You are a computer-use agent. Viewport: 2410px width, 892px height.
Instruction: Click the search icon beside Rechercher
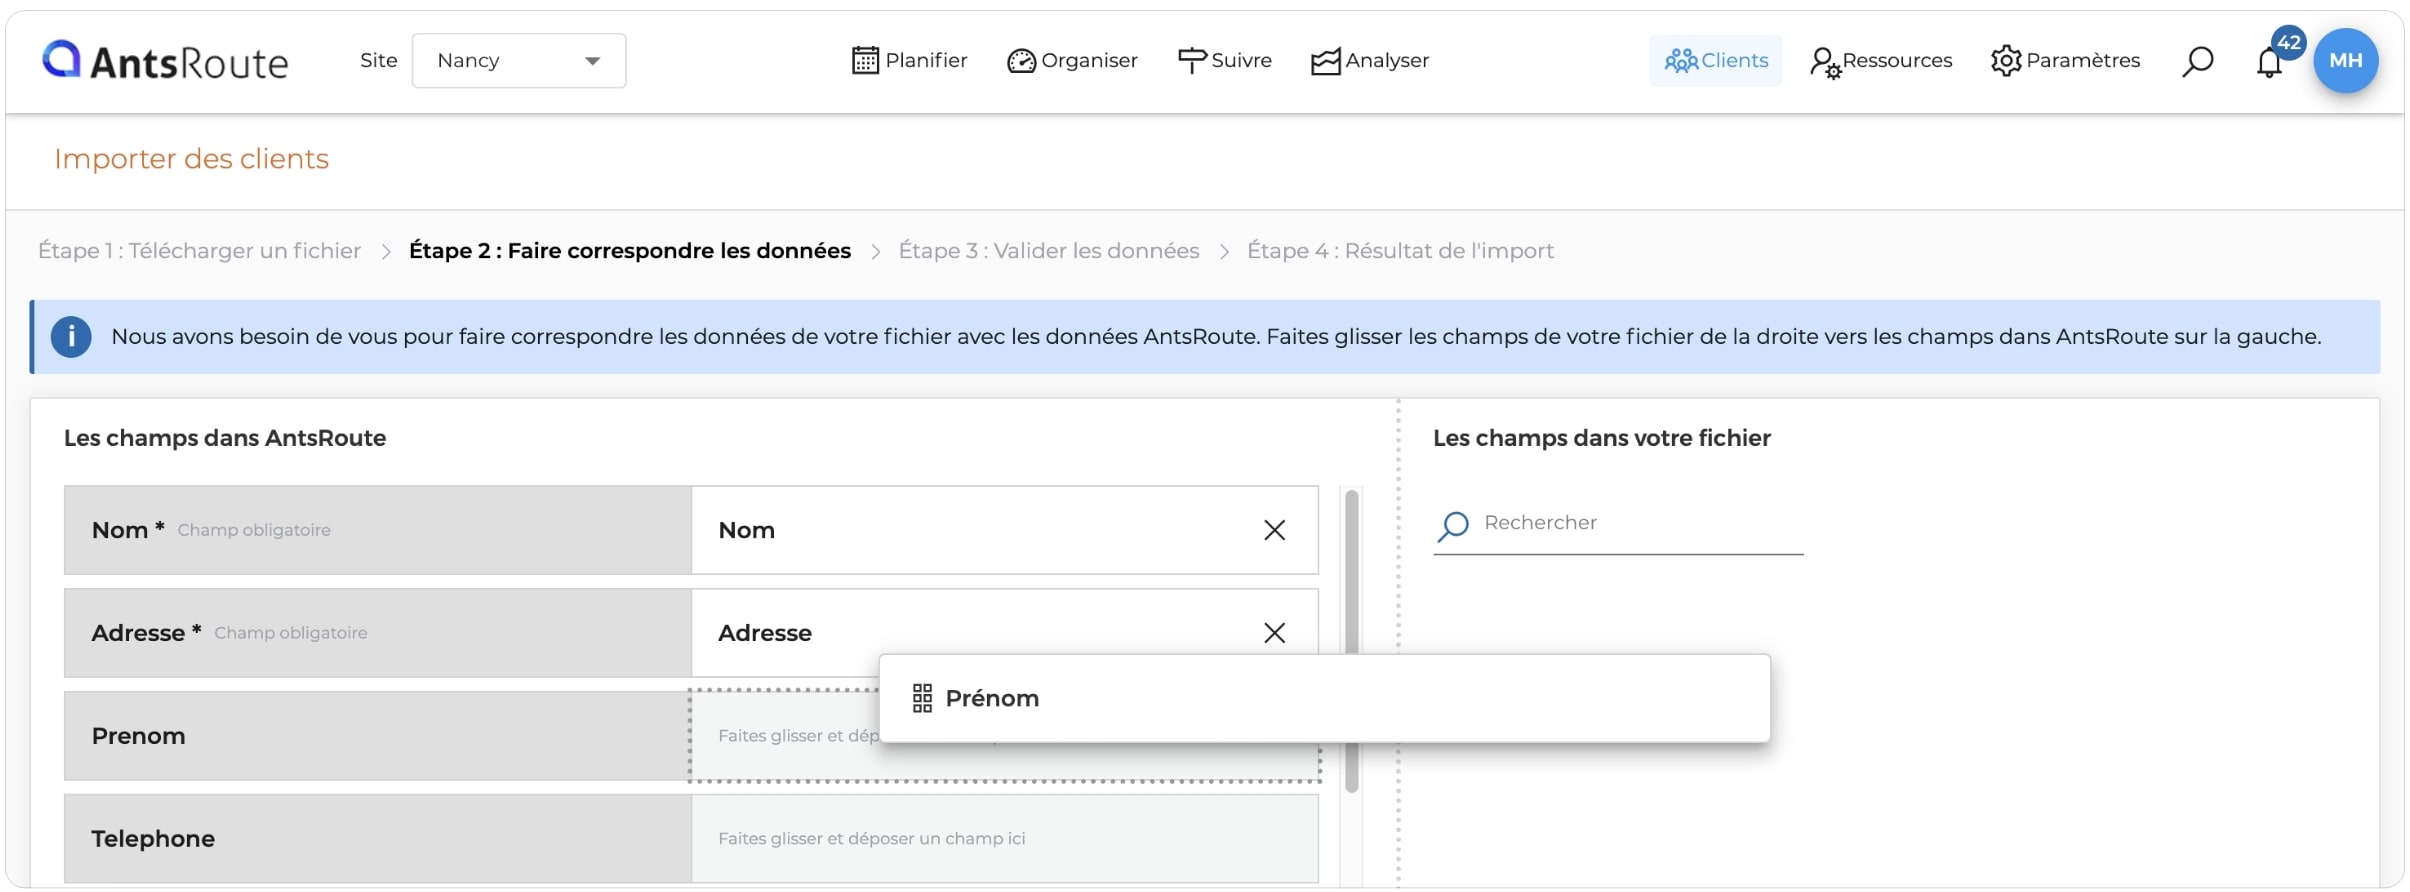1453,525
